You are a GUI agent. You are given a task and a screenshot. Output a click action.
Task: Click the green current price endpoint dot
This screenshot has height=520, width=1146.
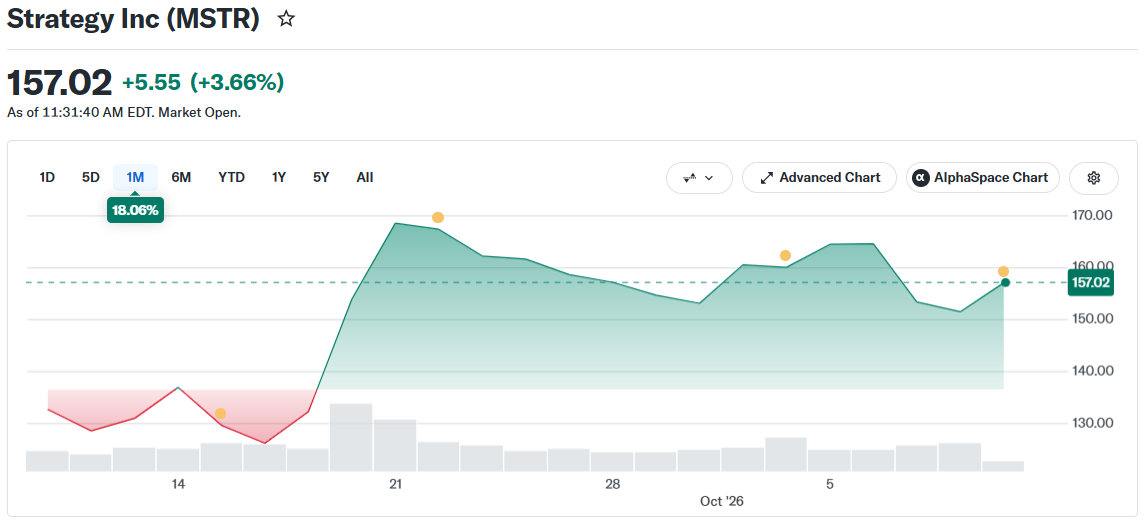[x=1006, y=282]
